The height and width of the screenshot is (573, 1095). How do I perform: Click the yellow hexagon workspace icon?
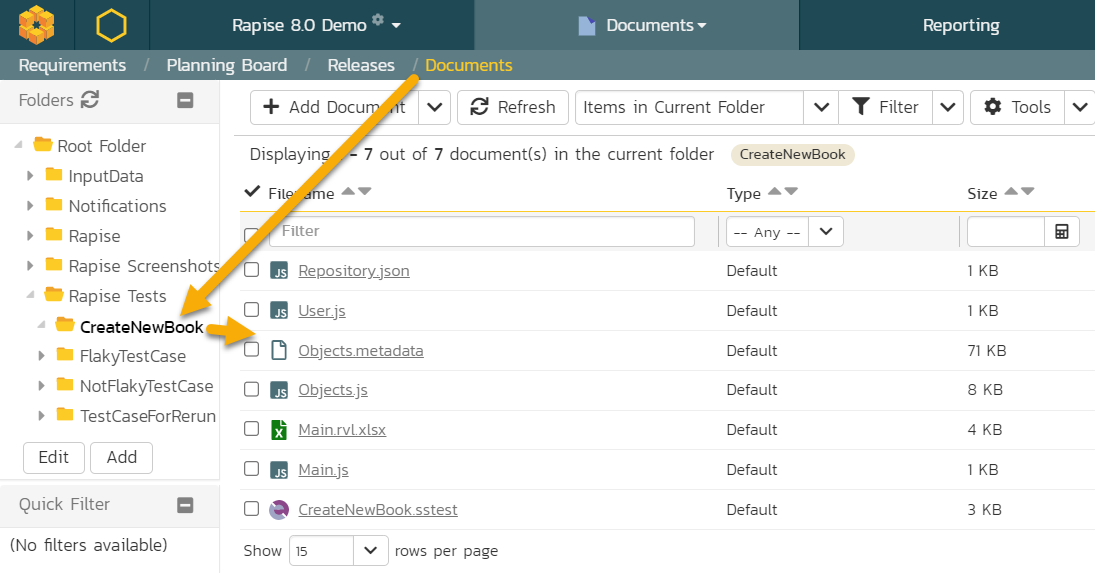[111, 25]
